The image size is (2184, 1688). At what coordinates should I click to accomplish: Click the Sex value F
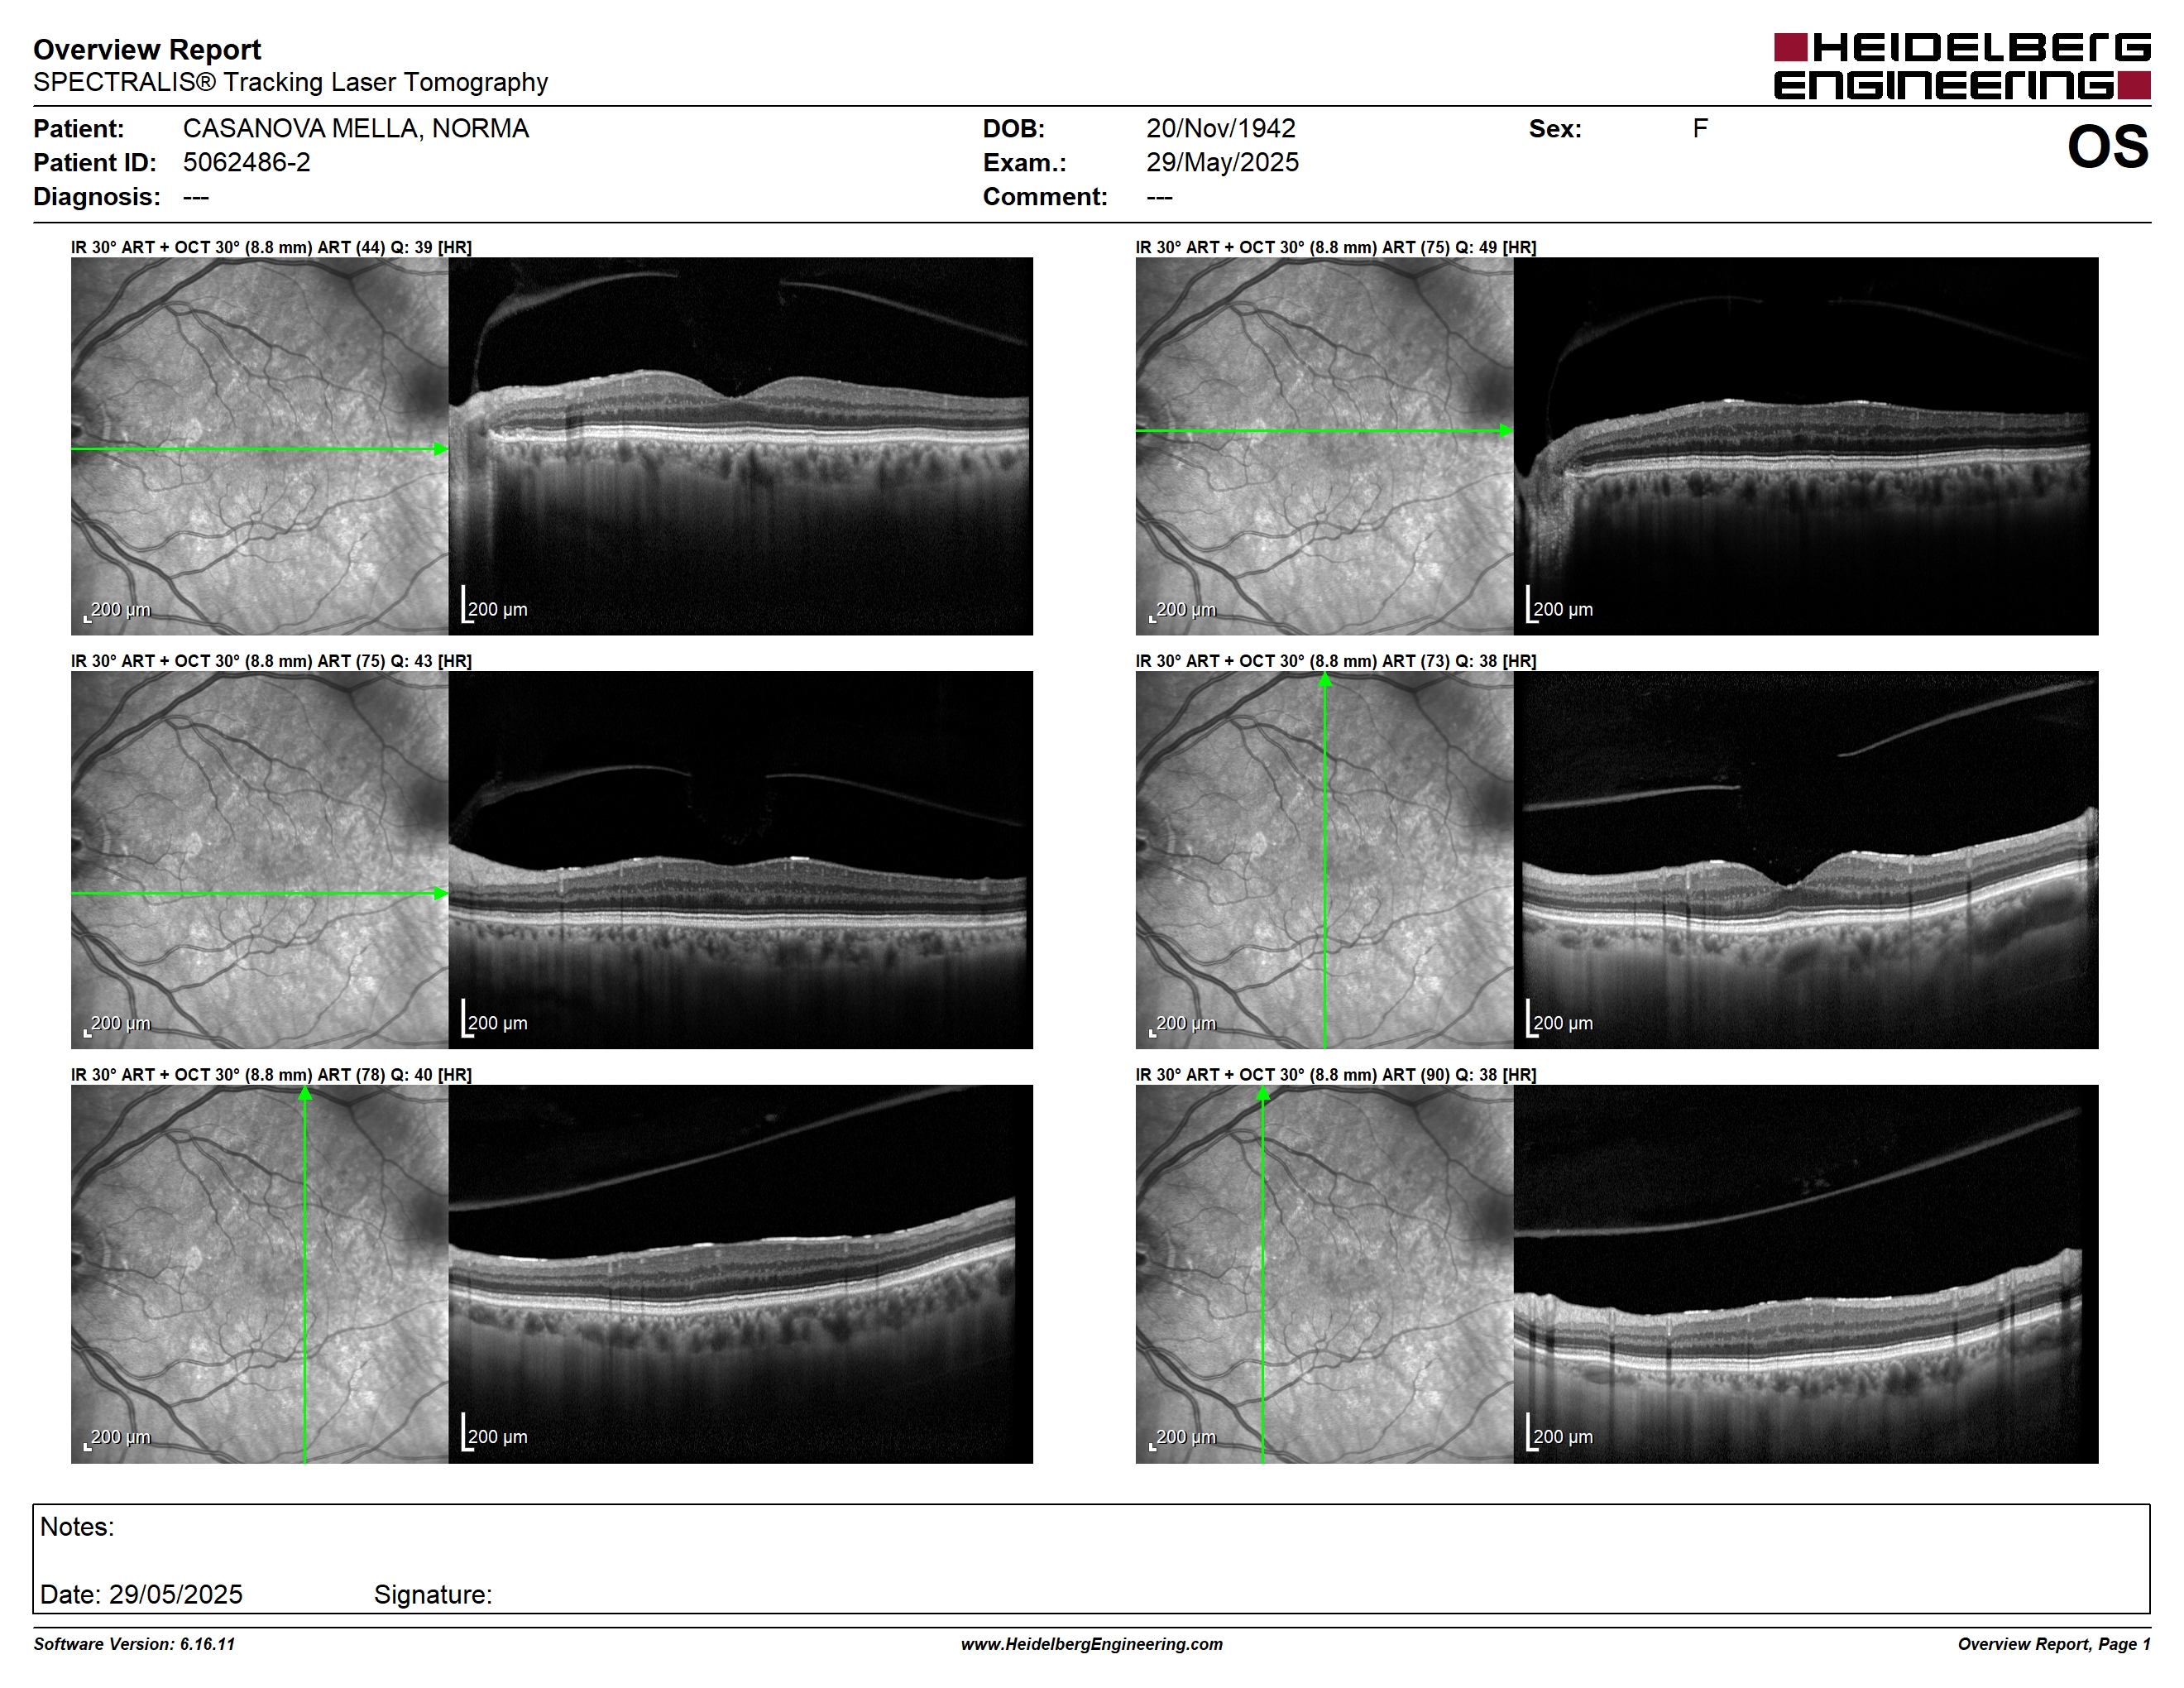[x=1700, y=128]
